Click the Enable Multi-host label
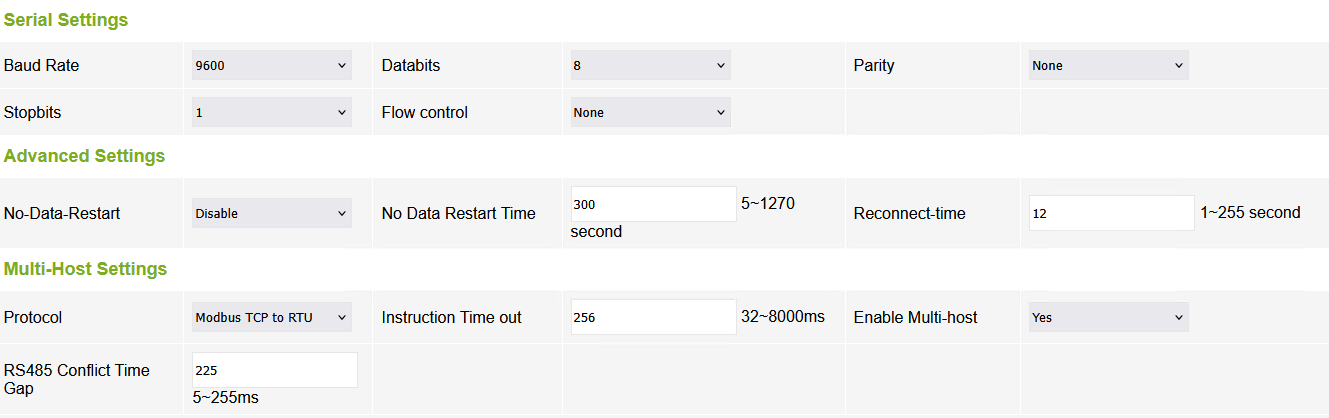This screenshot has width=1329, height=418. [x=915, y=318]
